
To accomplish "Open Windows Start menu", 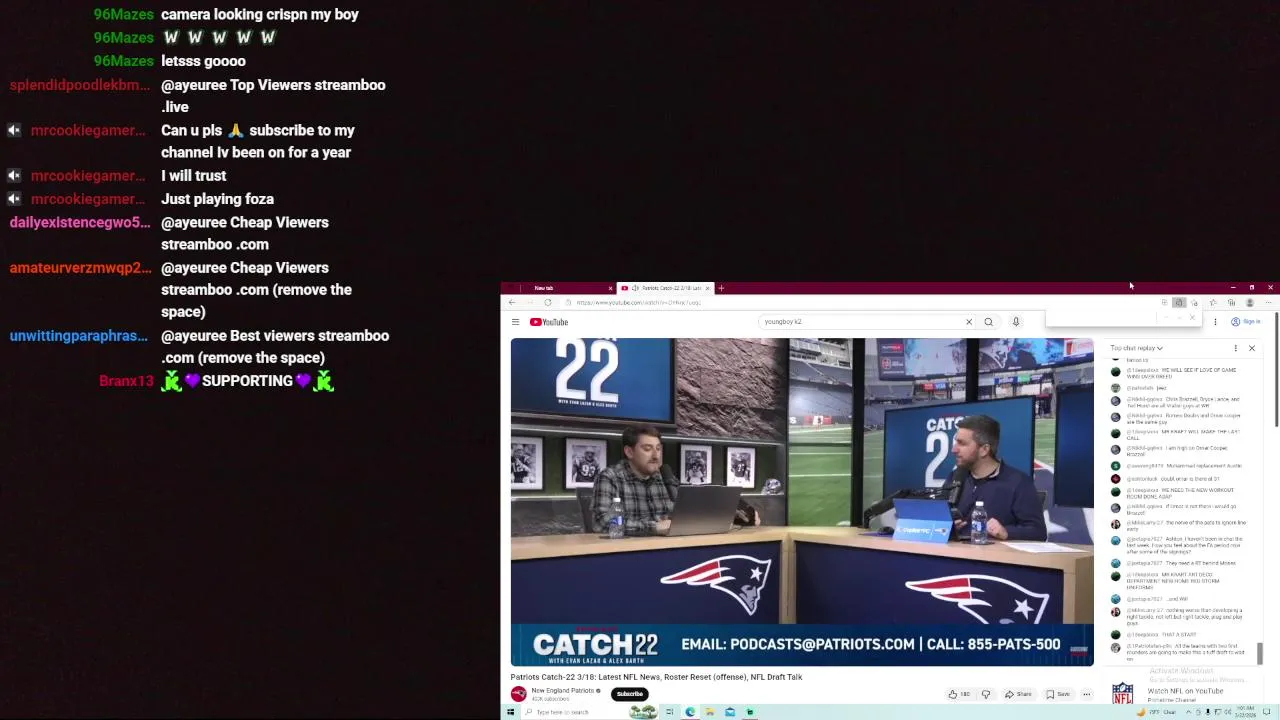I will click(510, 712).
